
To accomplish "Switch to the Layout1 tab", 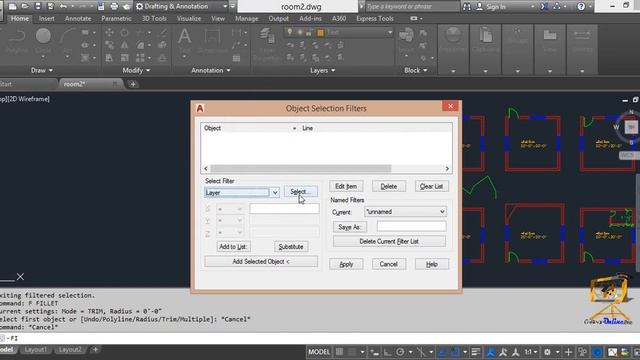I will (x=35, y=350).
